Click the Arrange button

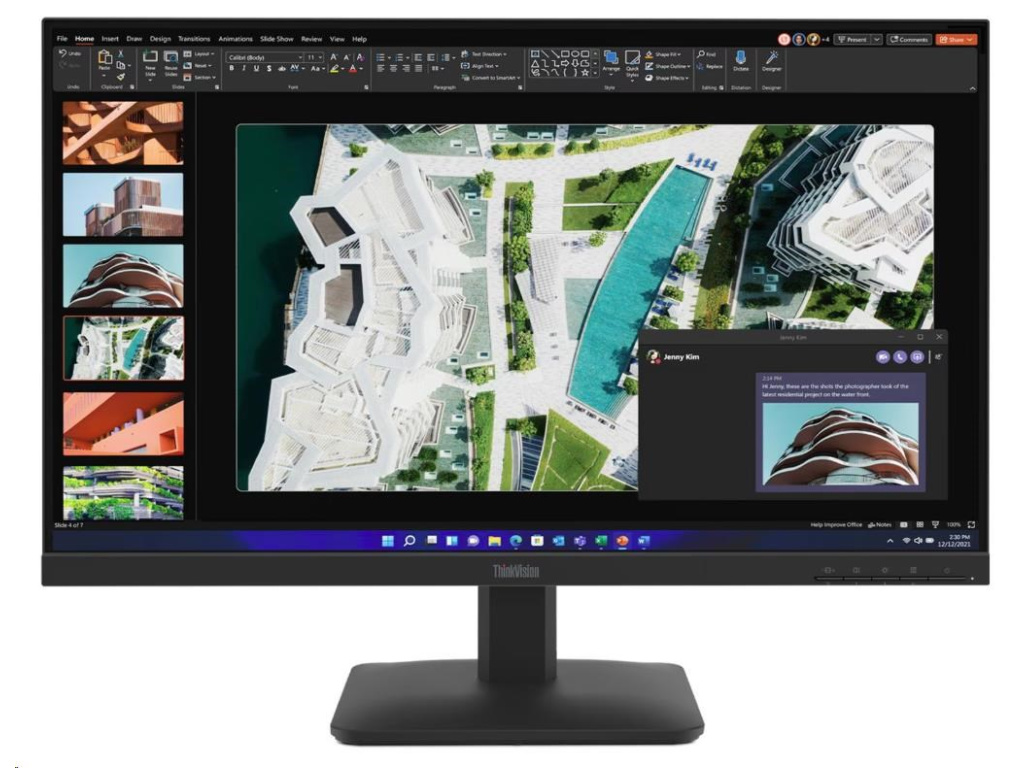(x=611, y=60)
